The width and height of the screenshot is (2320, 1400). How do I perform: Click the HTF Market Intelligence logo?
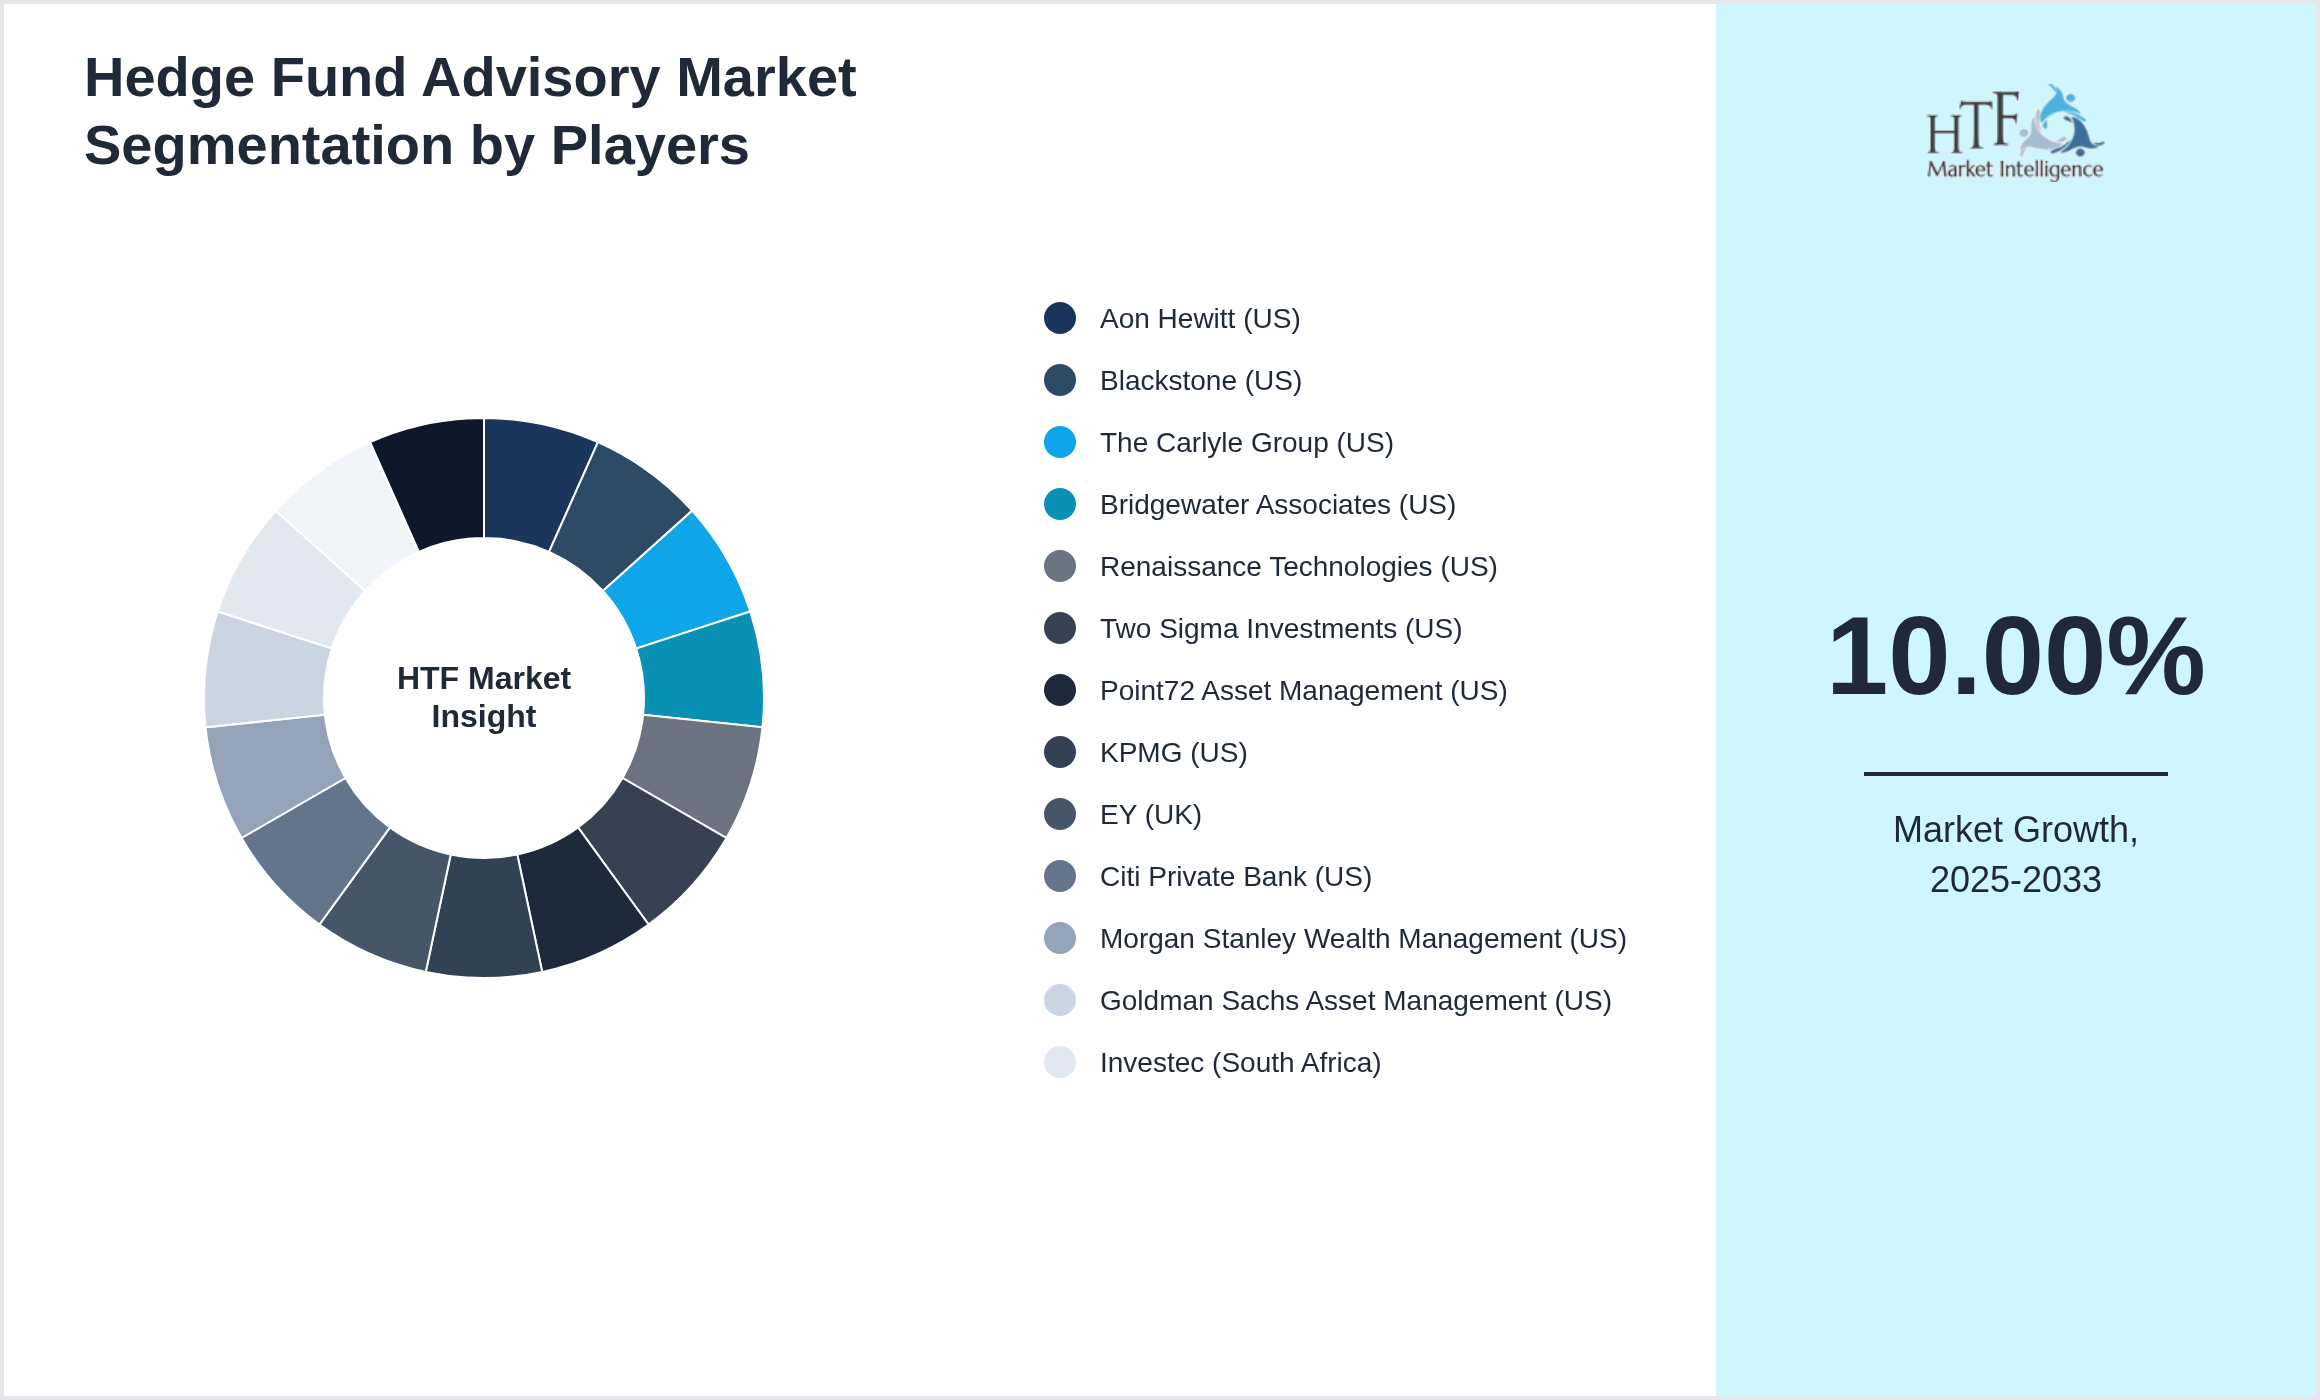click(2014, 130)
